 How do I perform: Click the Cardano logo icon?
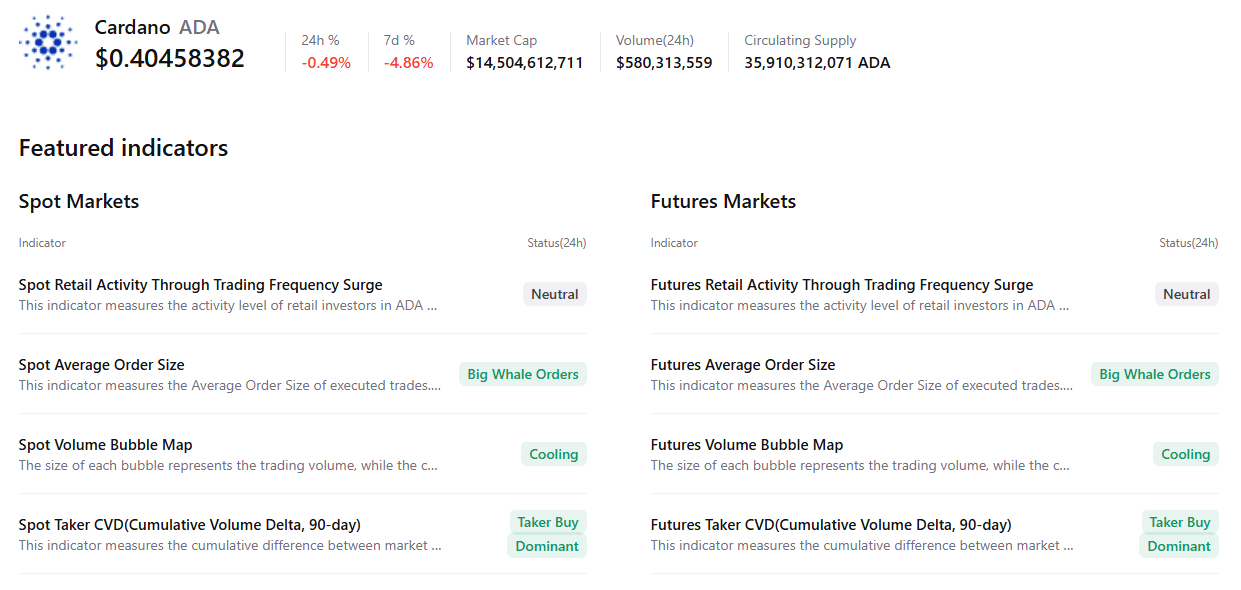48,42
